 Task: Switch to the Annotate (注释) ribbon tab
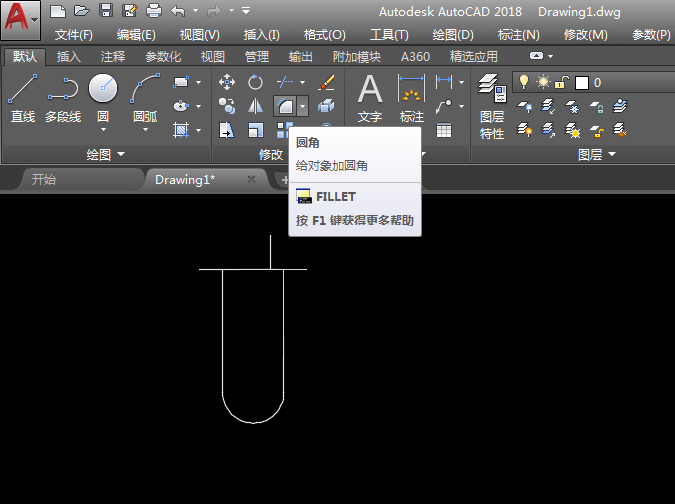[113, 56]
